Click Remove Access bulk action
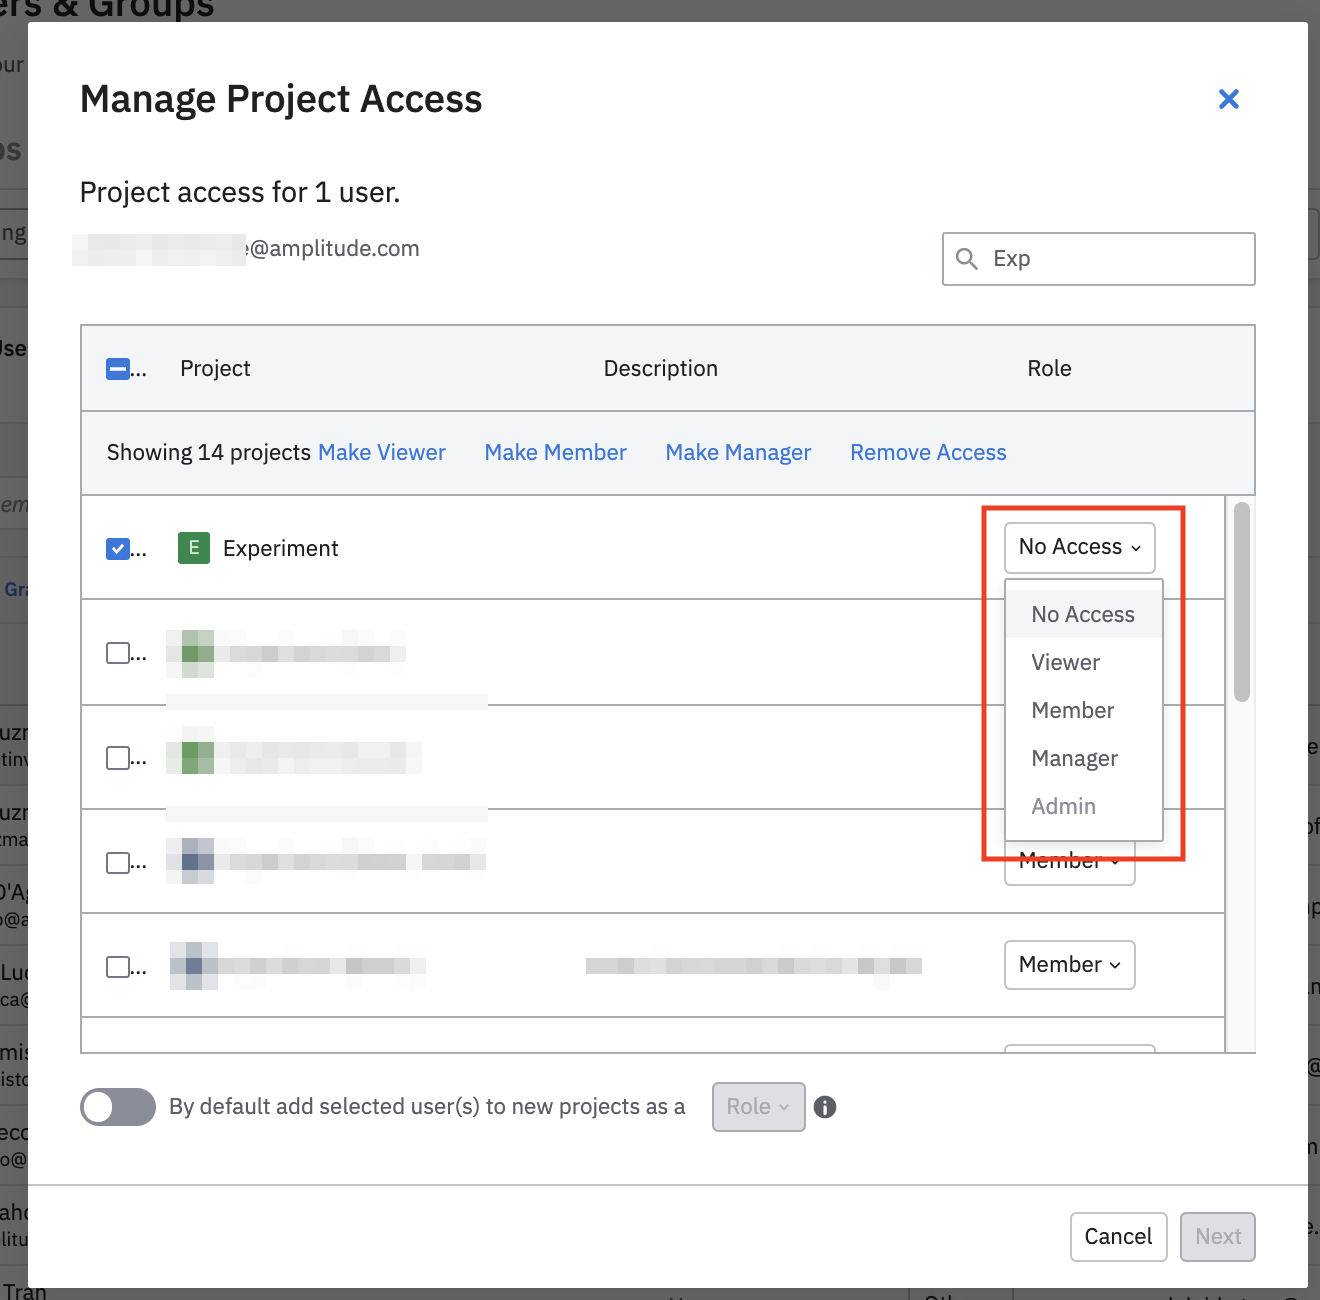1320x1300 pixels. [x=928, y=453]
